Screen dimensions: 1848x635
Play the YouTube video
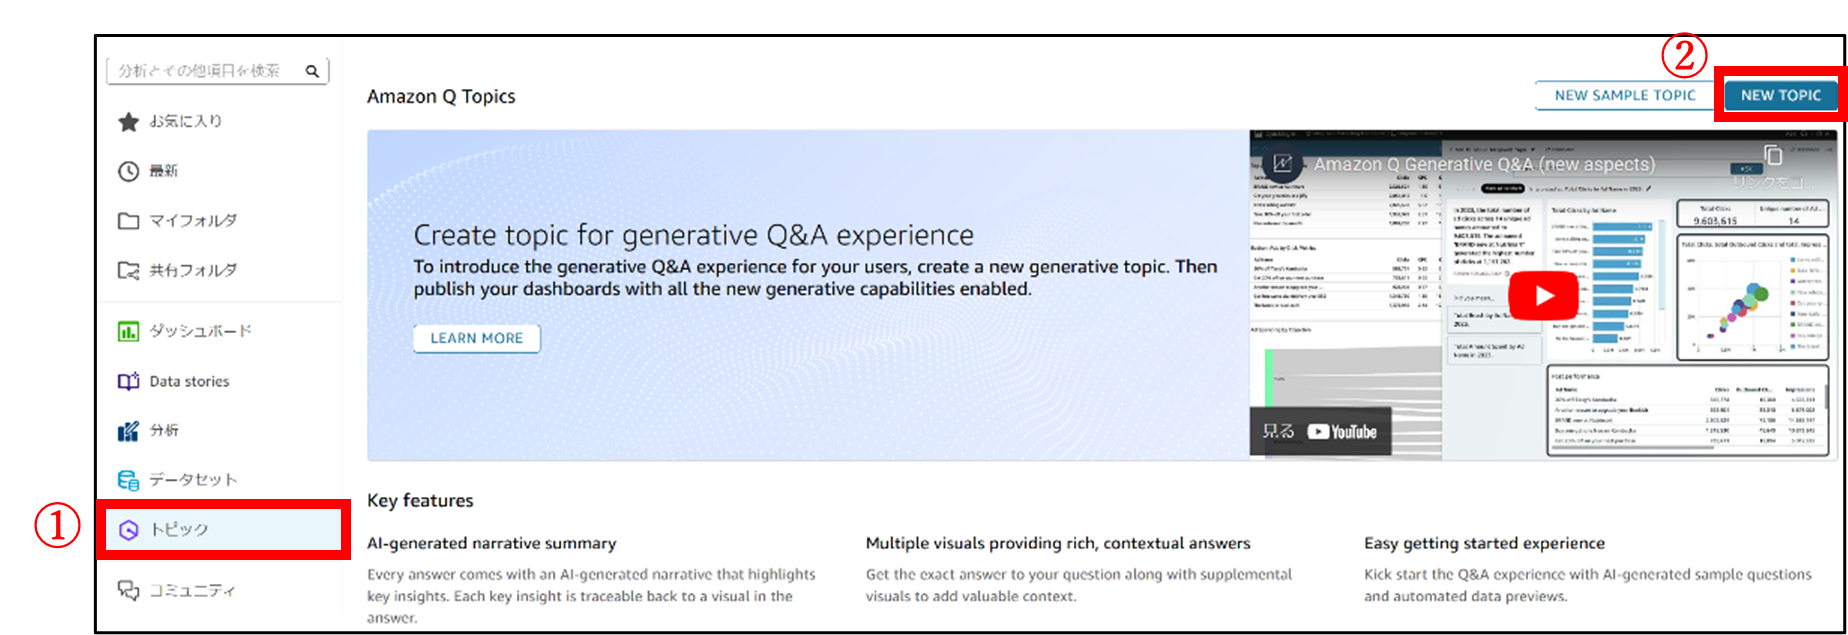(x=1543, y=296)
